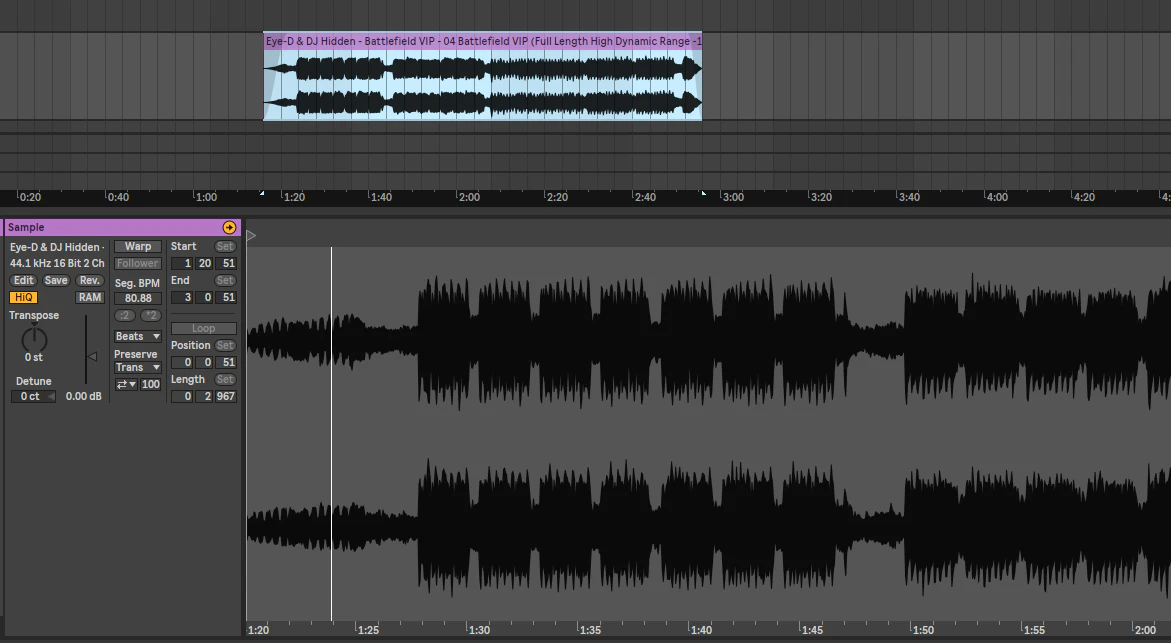Click the audio clip waveform in the arrangement

482,84
